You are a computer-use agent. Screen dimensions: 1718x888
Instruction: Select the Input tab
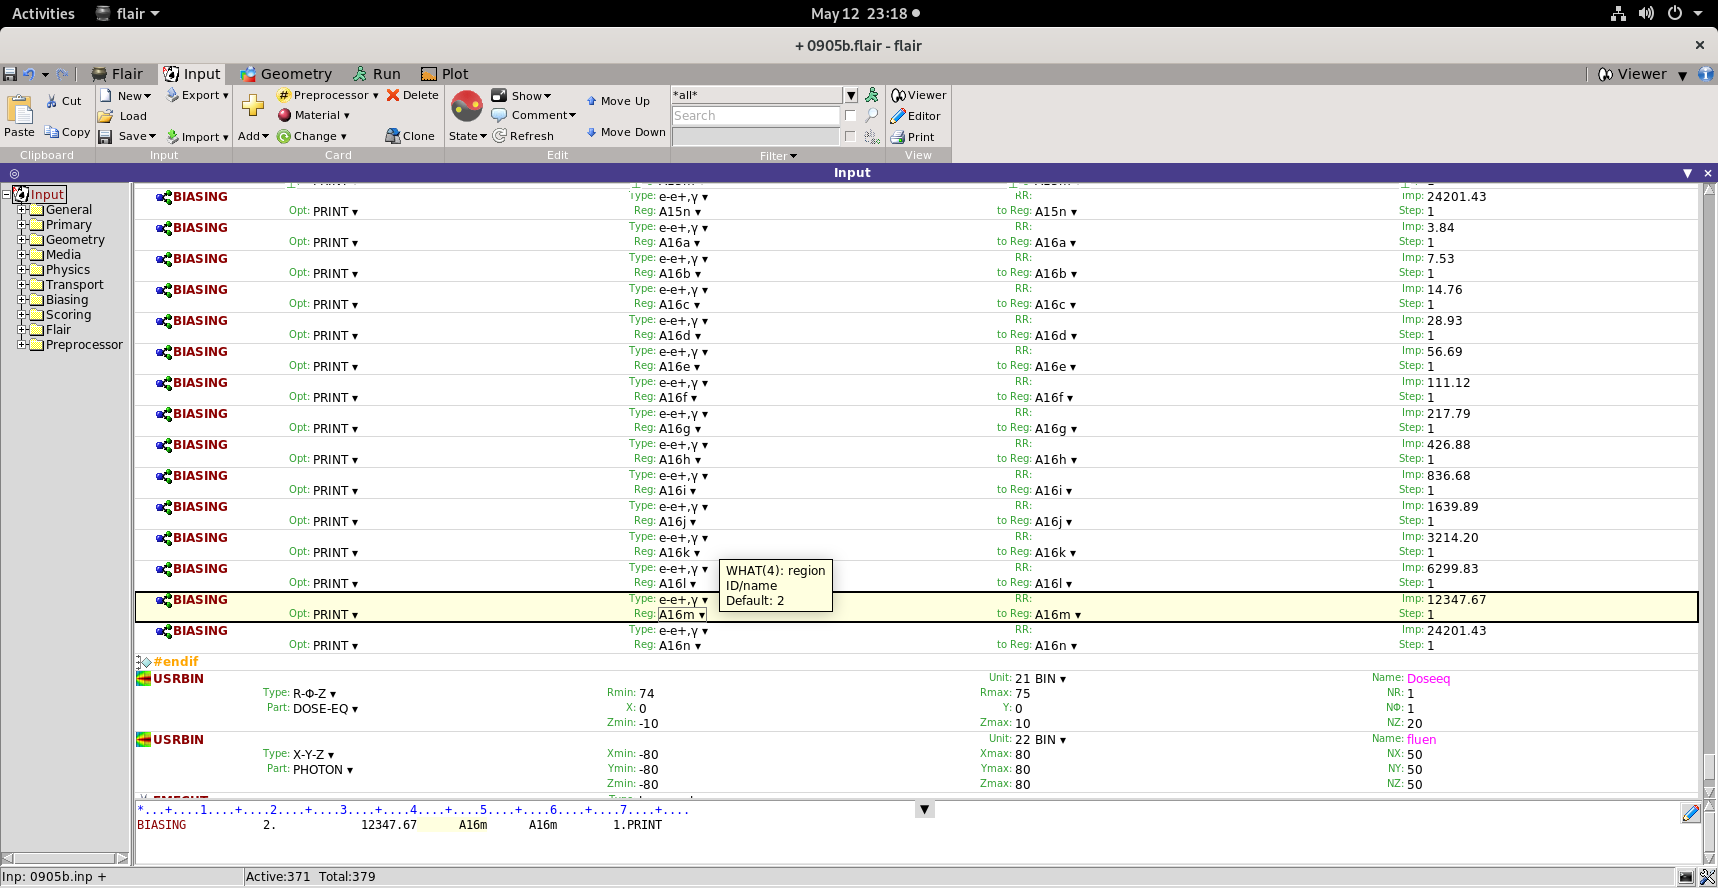pyautogui.click(x=192, y=74)
